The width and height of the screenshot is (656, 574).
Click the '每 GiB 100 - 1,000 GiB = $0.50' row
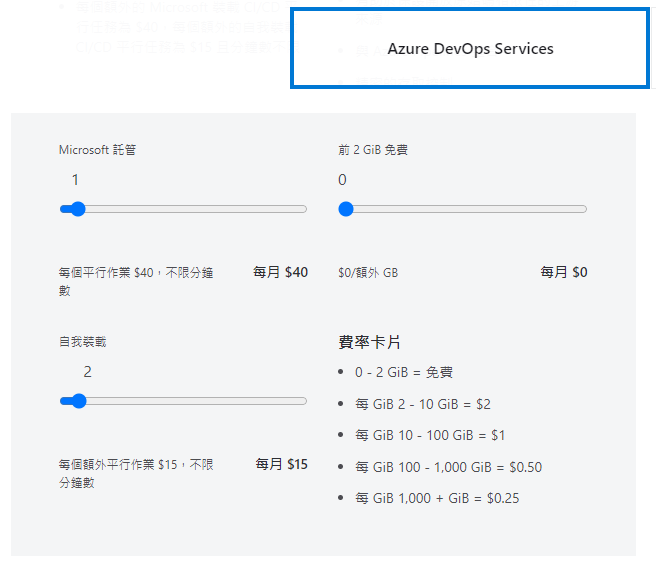tap(448, 467)
